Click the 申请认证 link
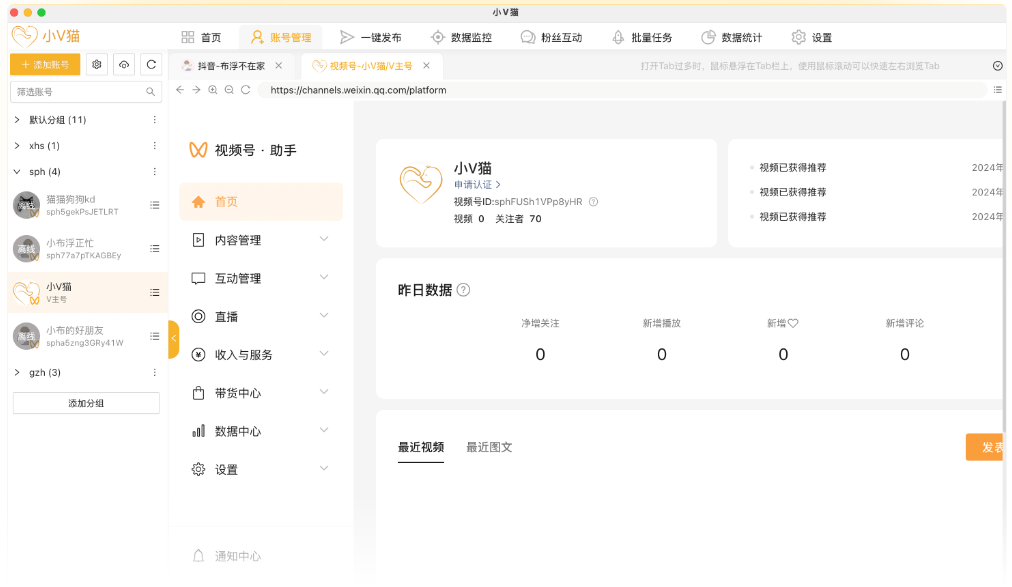Screen dimensions: 1012x587 click(x=477, y=184)
